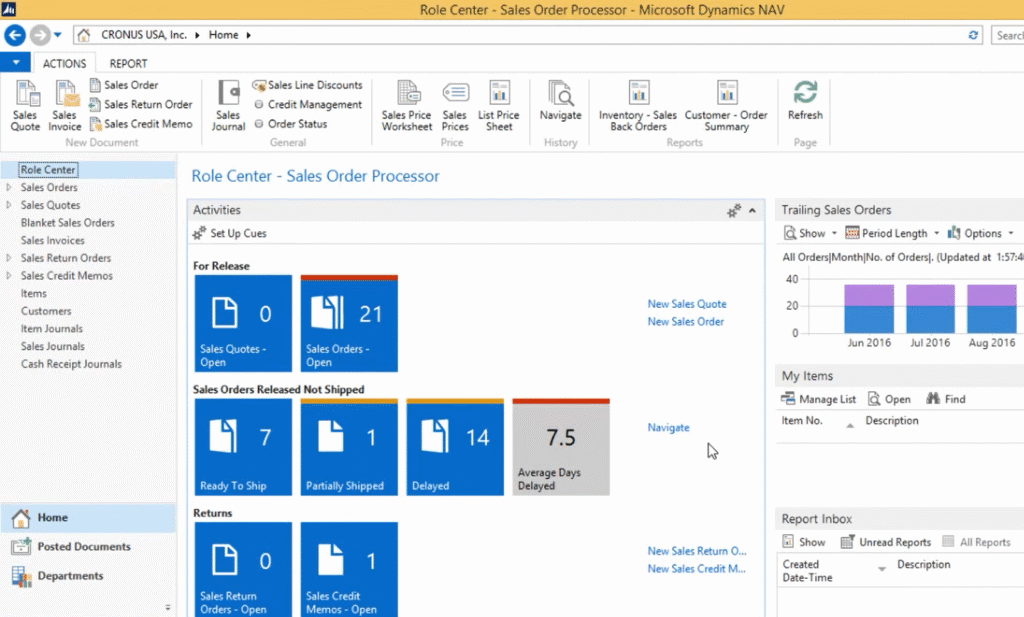1024x617 pixels.
Task: Open Sales Invoices list
Action: [52, 240]
